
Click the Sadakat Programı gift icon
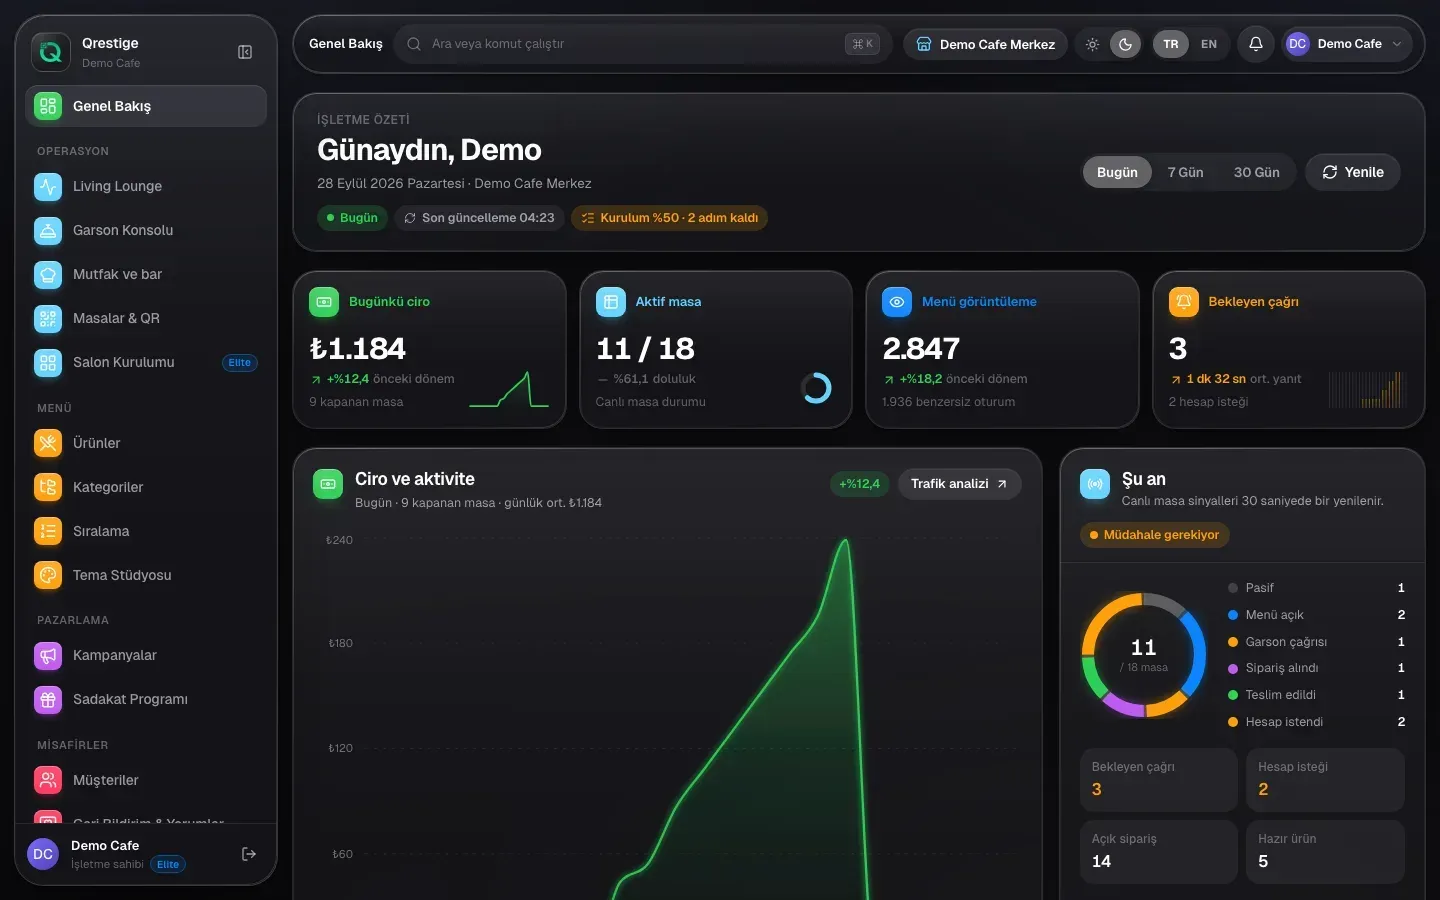(48, 699)
